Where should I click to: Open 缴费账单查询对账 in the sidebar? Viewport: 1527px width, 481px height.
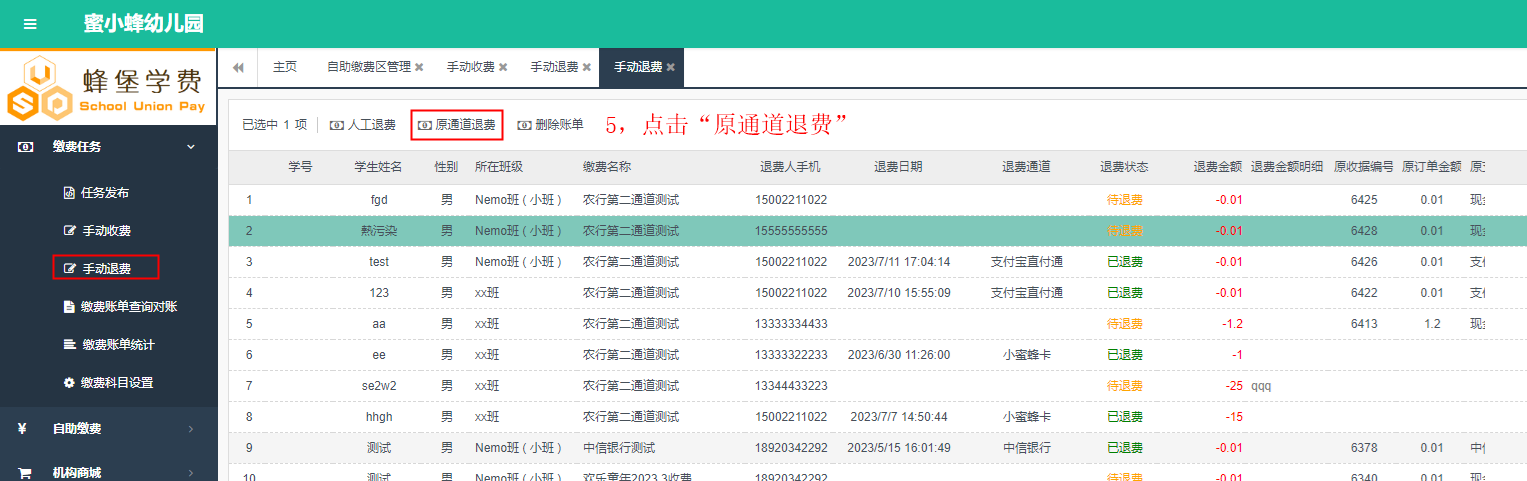(x=129, y=307)
